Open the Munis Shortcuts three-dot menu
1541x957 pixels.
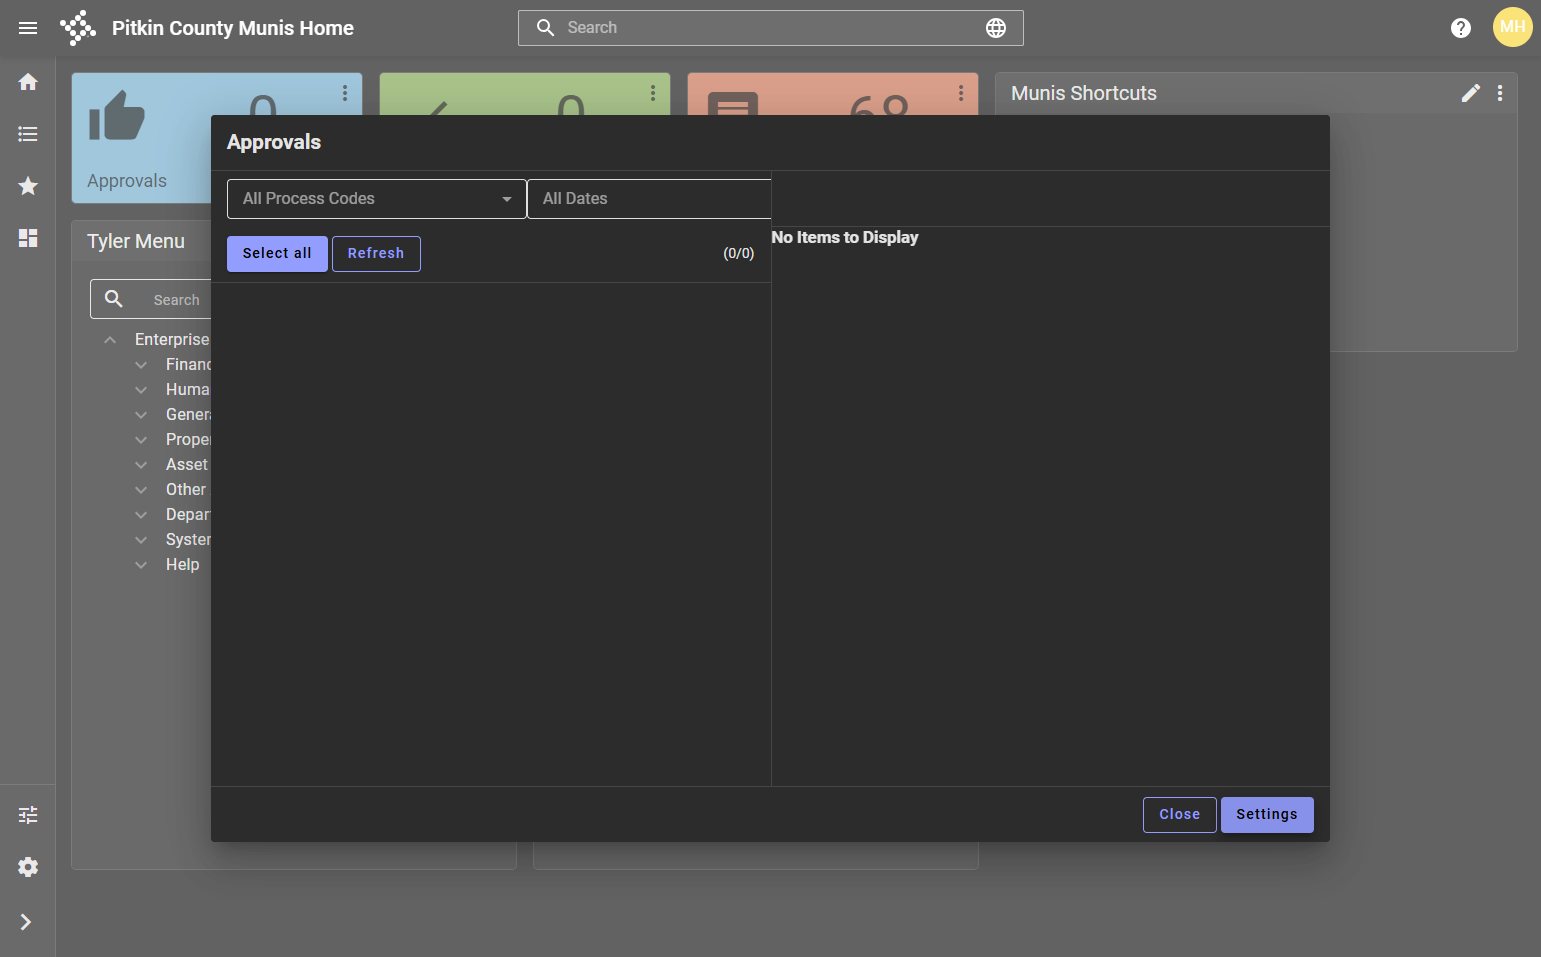pyautogui.click(x=1500, y=93)
